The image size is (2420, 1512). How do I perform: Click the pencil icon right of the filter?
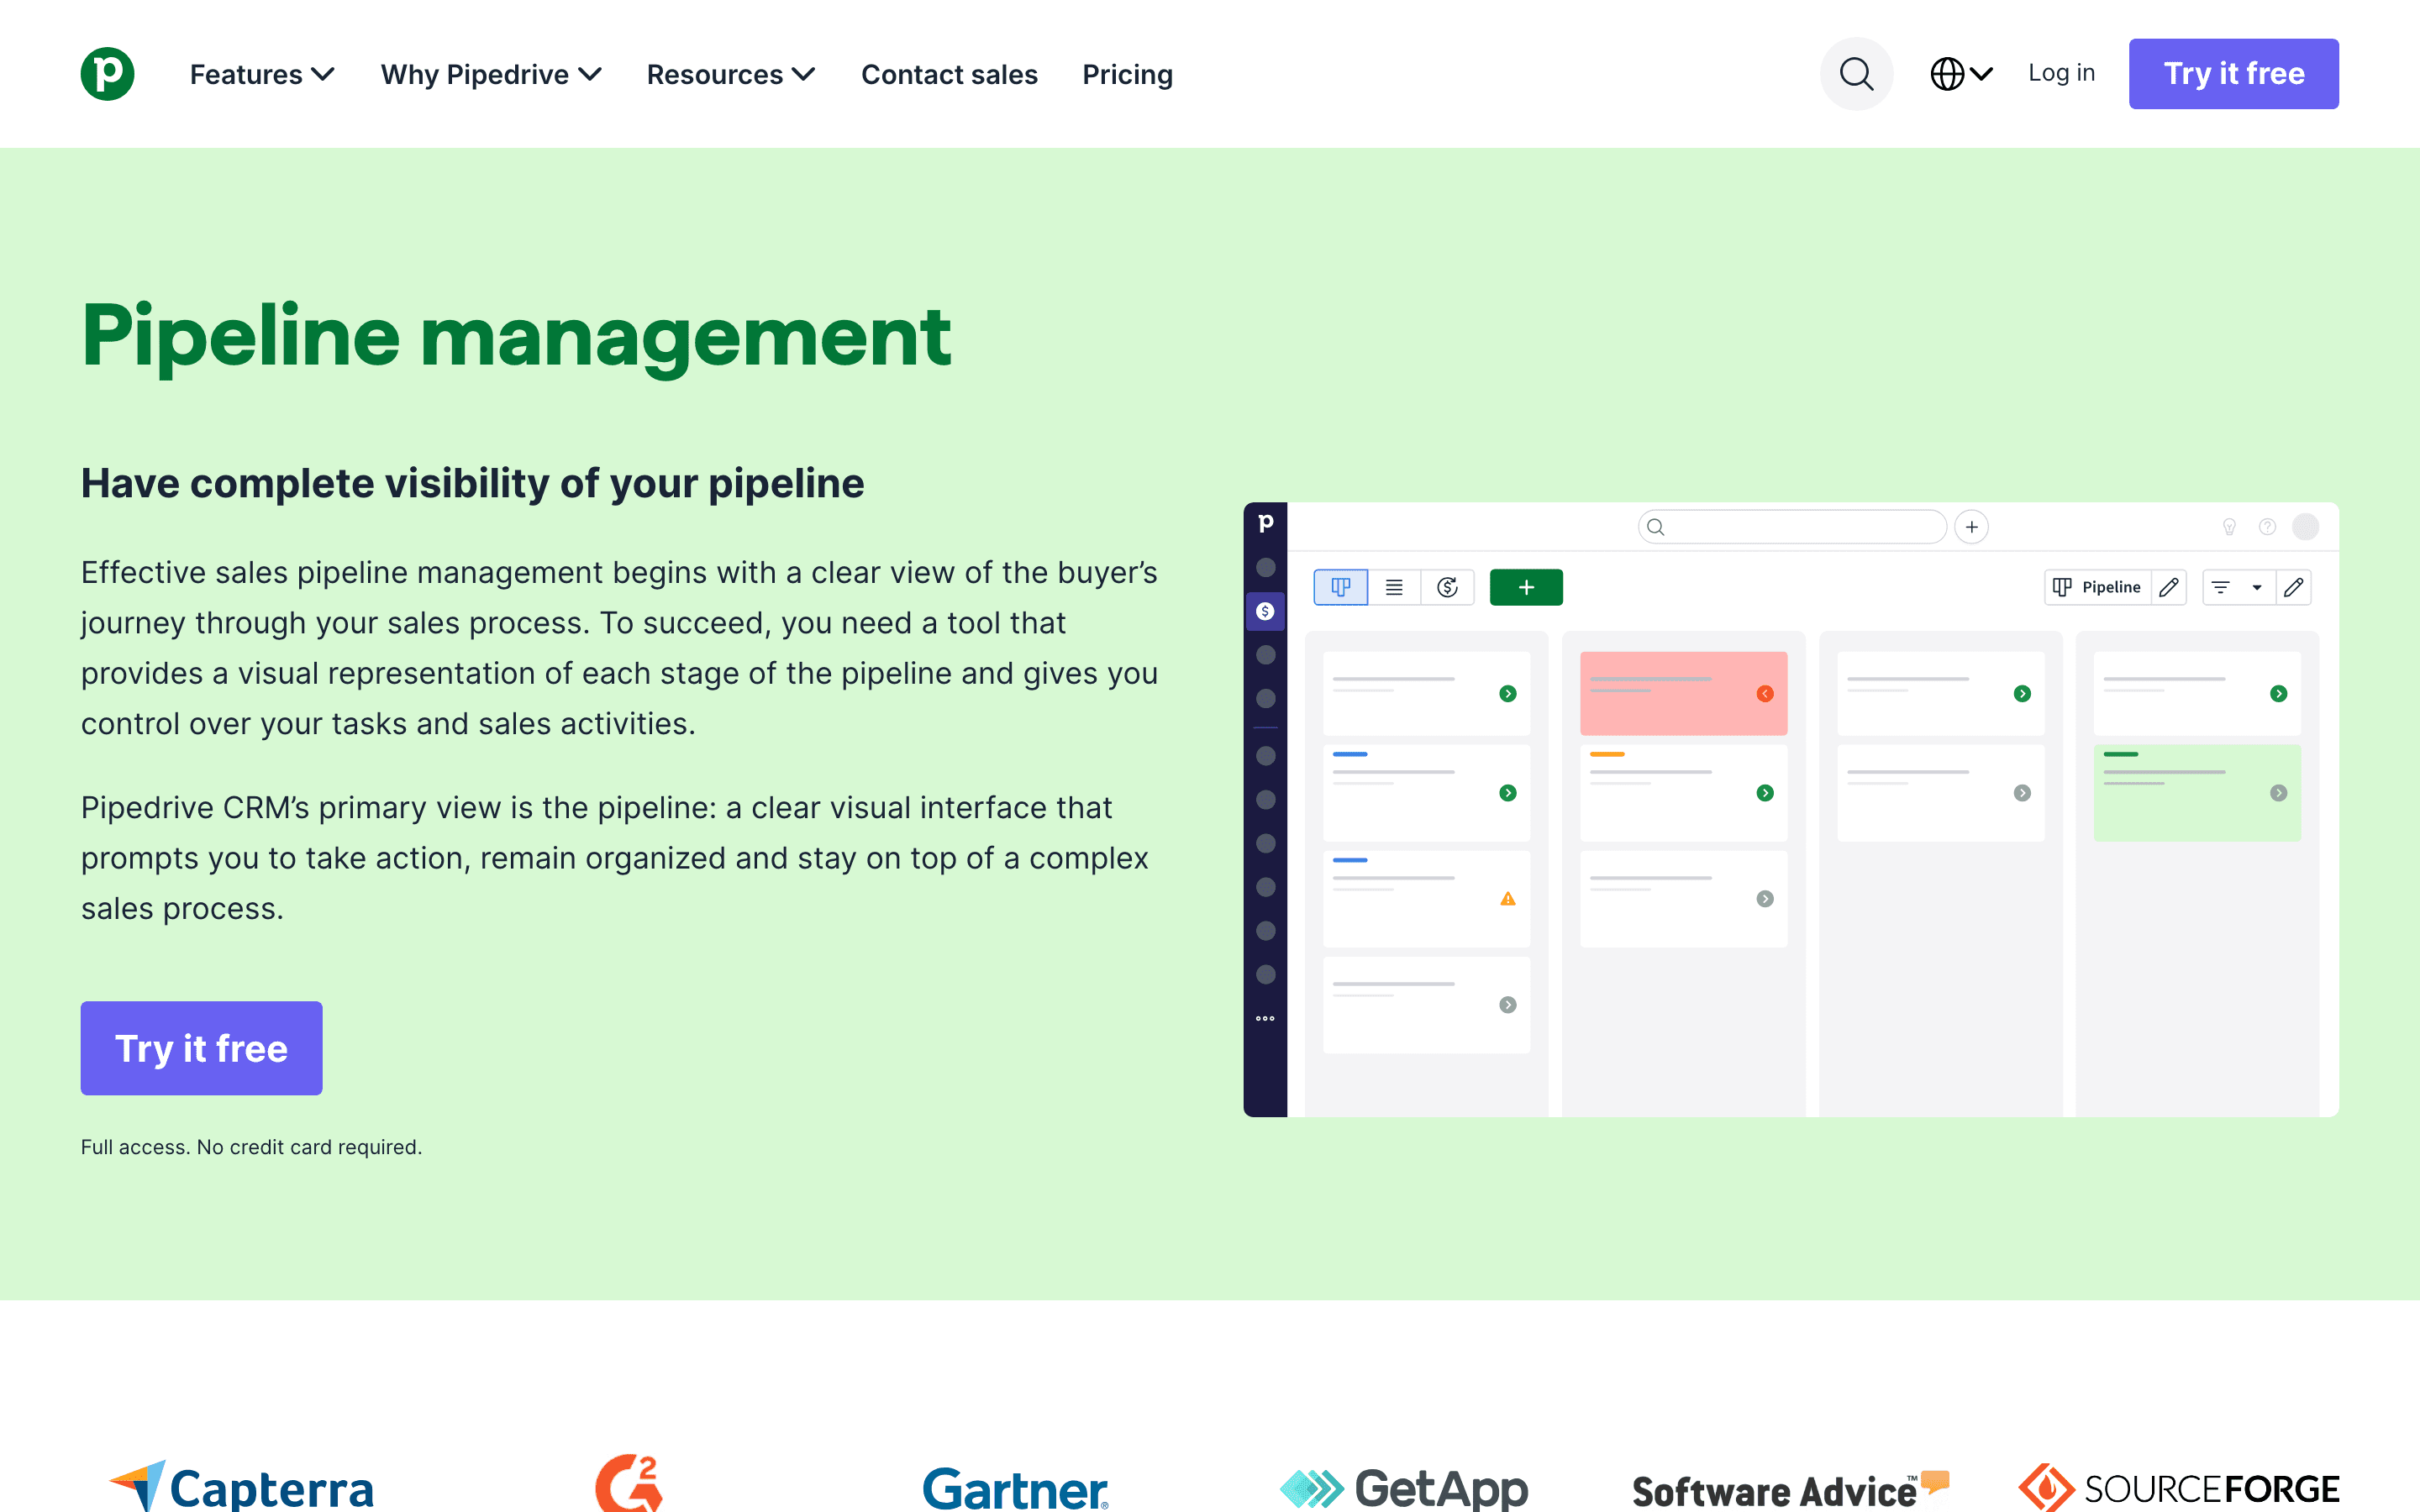[x=2293, y=587]
